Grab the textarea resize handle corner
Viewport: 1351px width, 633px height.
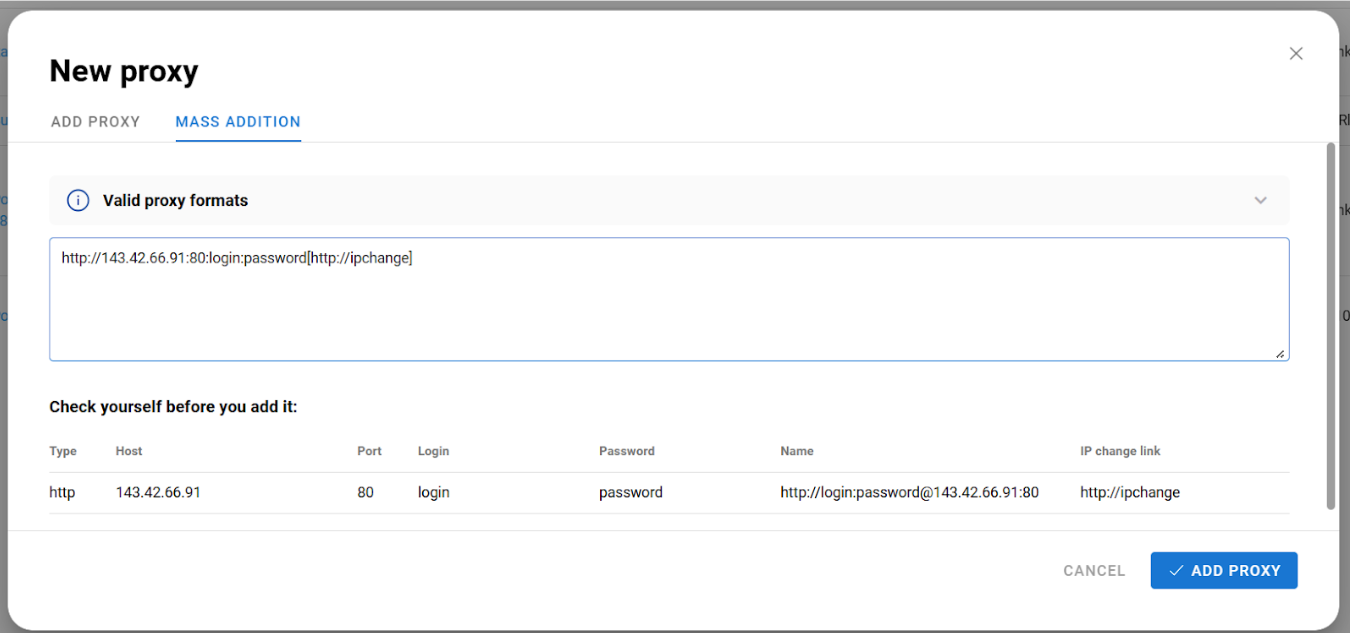tap(1280, 353)
